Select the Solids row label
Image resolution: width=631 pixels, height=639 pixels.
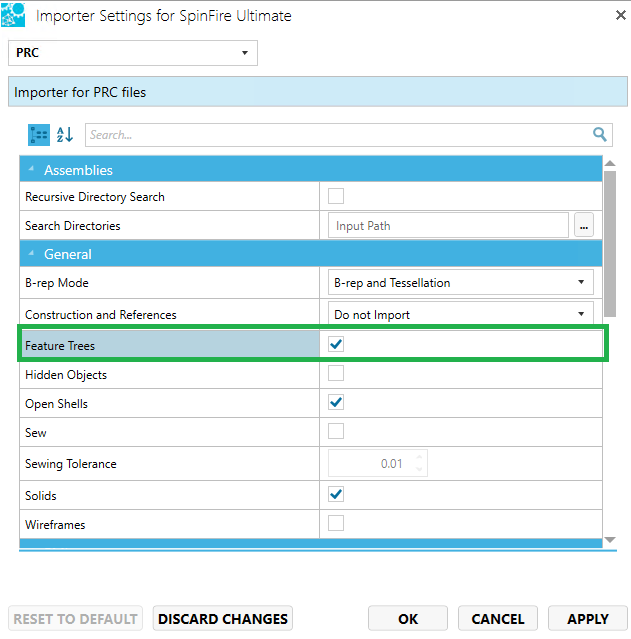(x=41, y=496)
